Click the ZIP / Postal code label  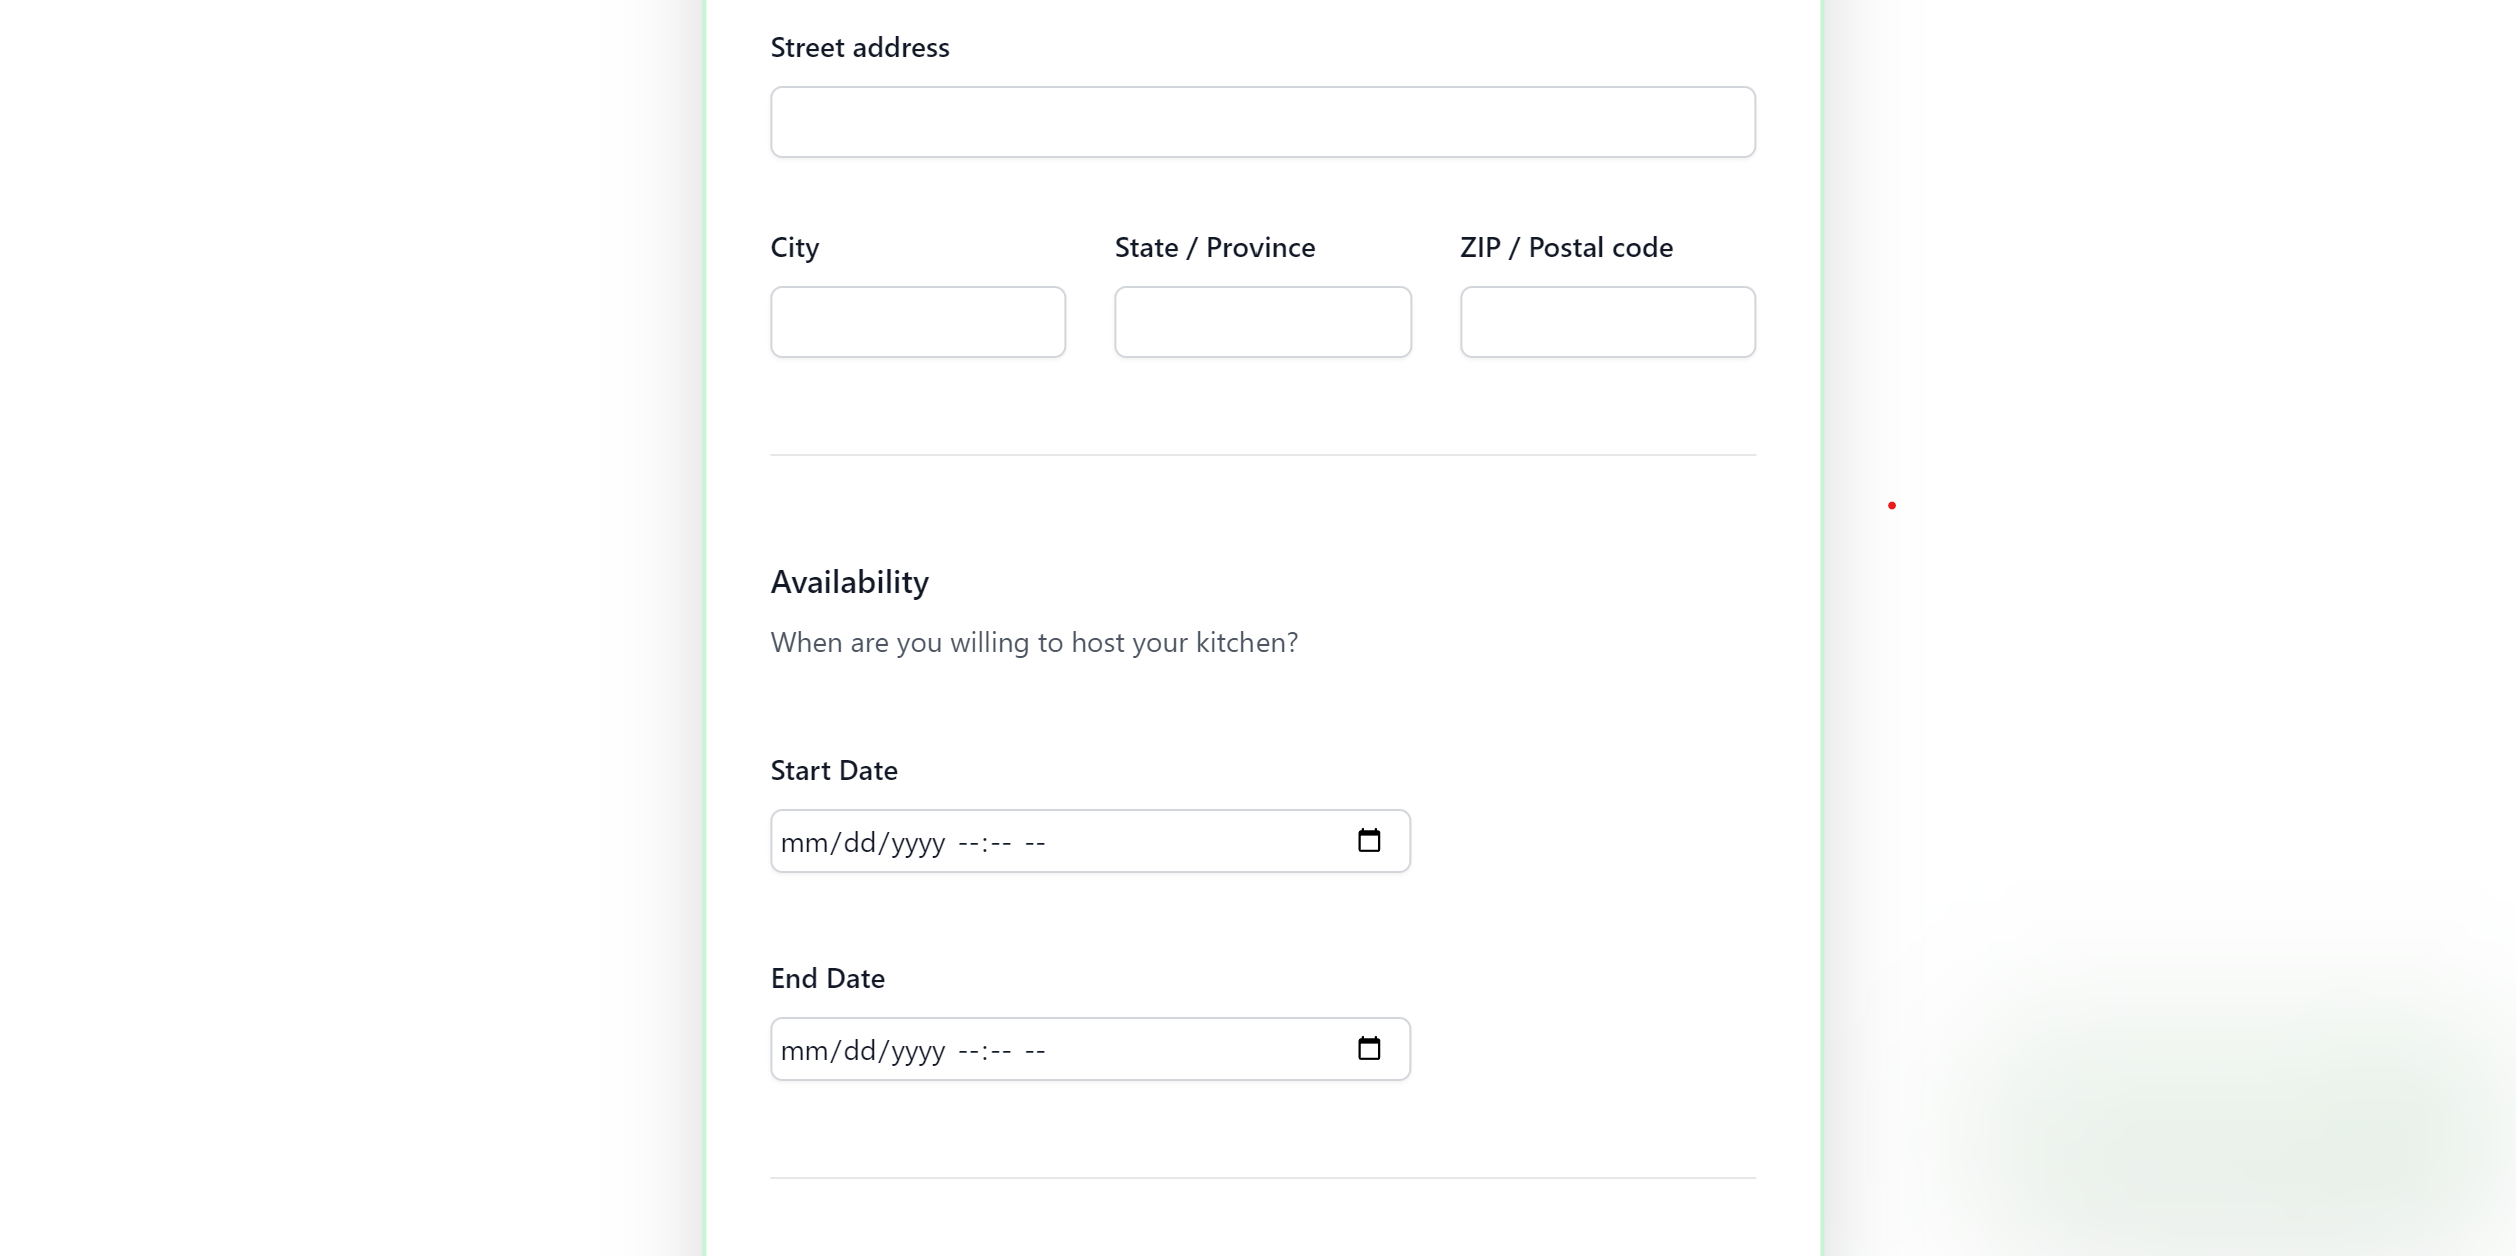[1565, 248]
